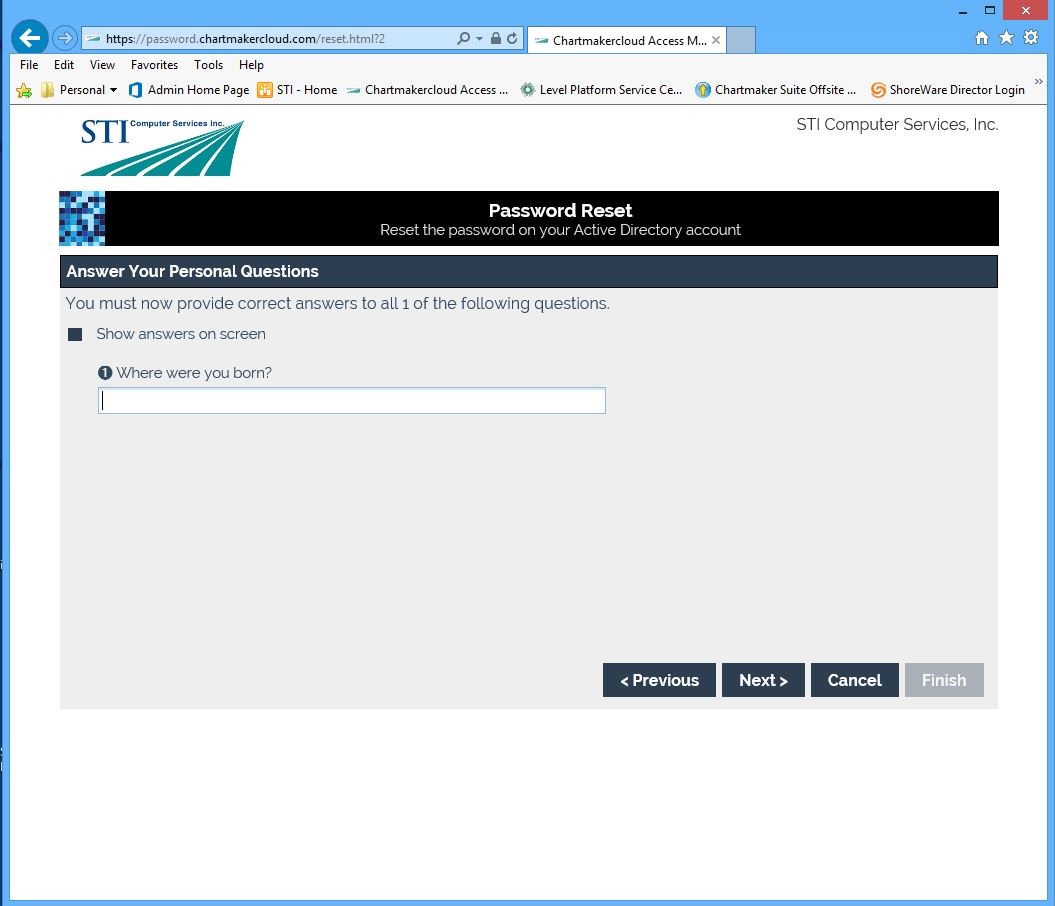The height and width of the screenshot is (906, 1055).
Task: Click the browser Back arrow button
Action: 30,38
